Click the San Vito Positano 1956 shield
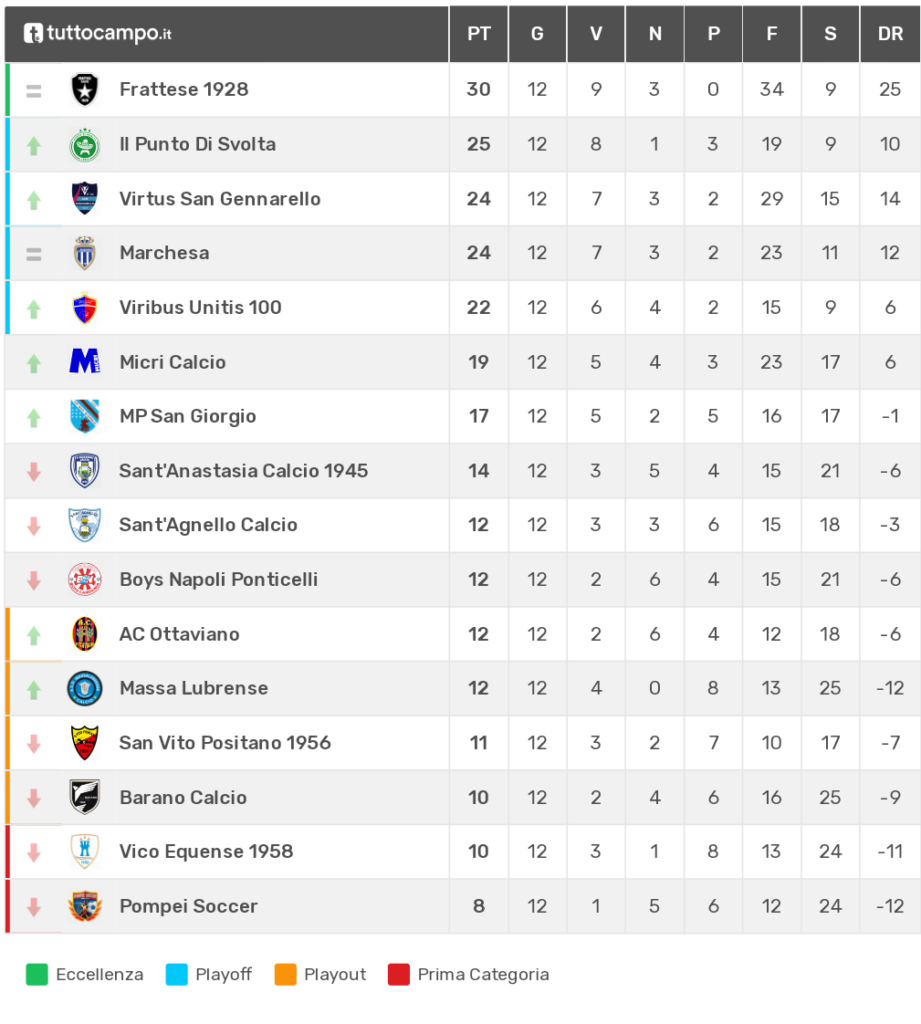Image resolution: width=921 pixels, height=1024 pixels. click(x=84, y=743)
